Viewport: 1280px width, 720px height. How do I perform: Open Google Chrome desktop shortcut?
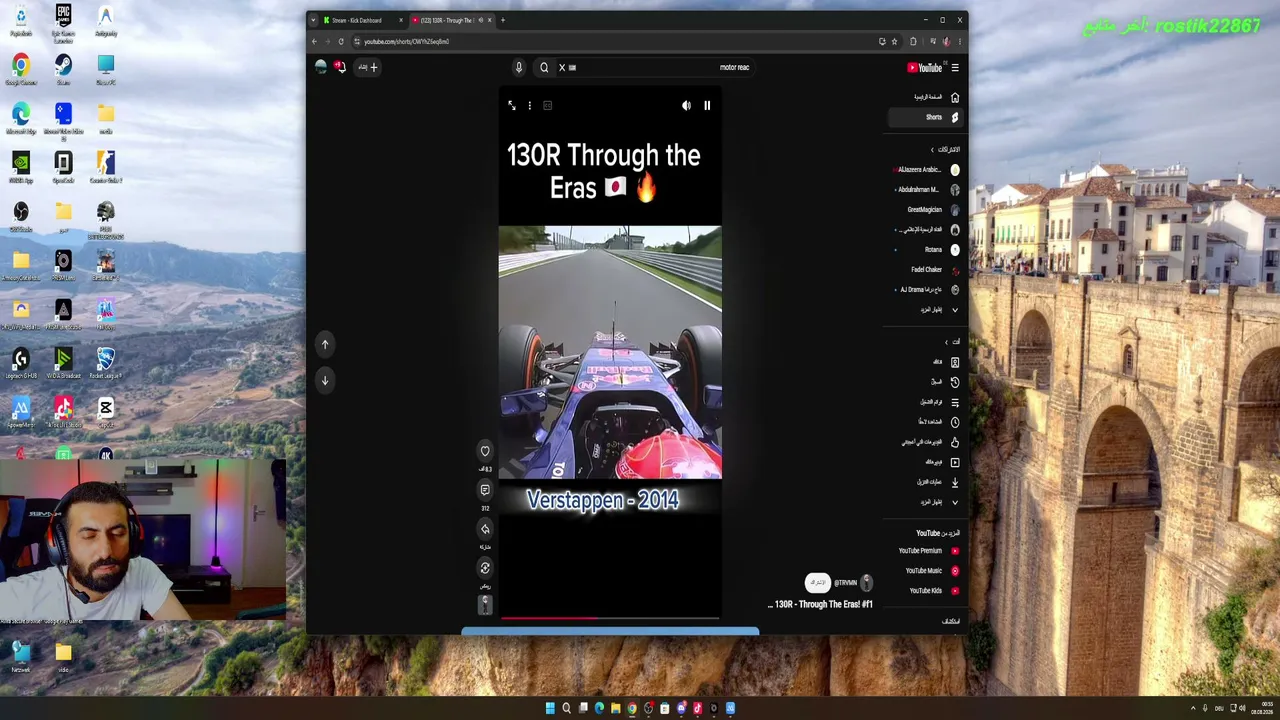click(x=20, y=70)
